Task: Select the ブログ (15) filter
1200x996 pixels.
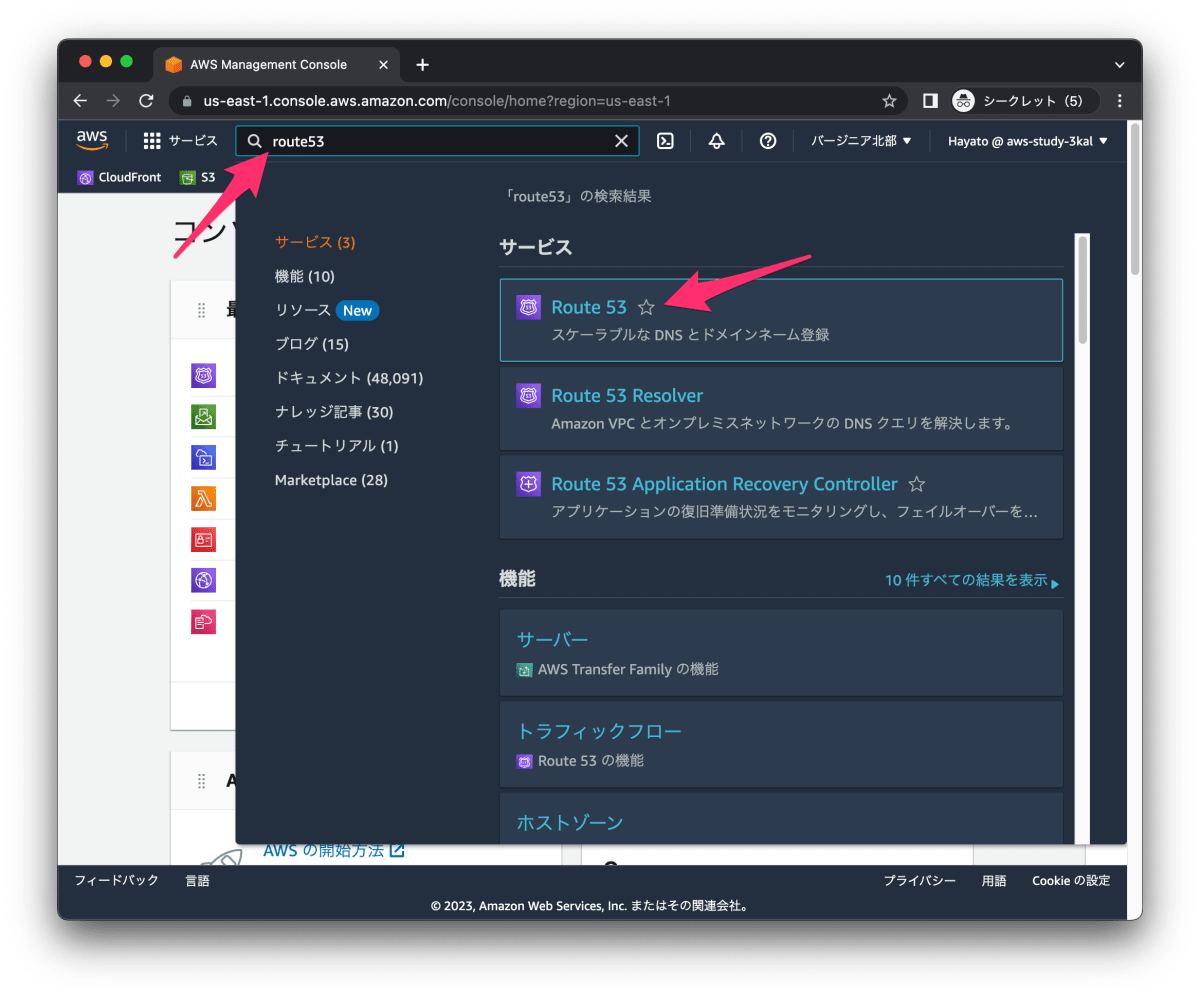Action: tap(312, 344)
